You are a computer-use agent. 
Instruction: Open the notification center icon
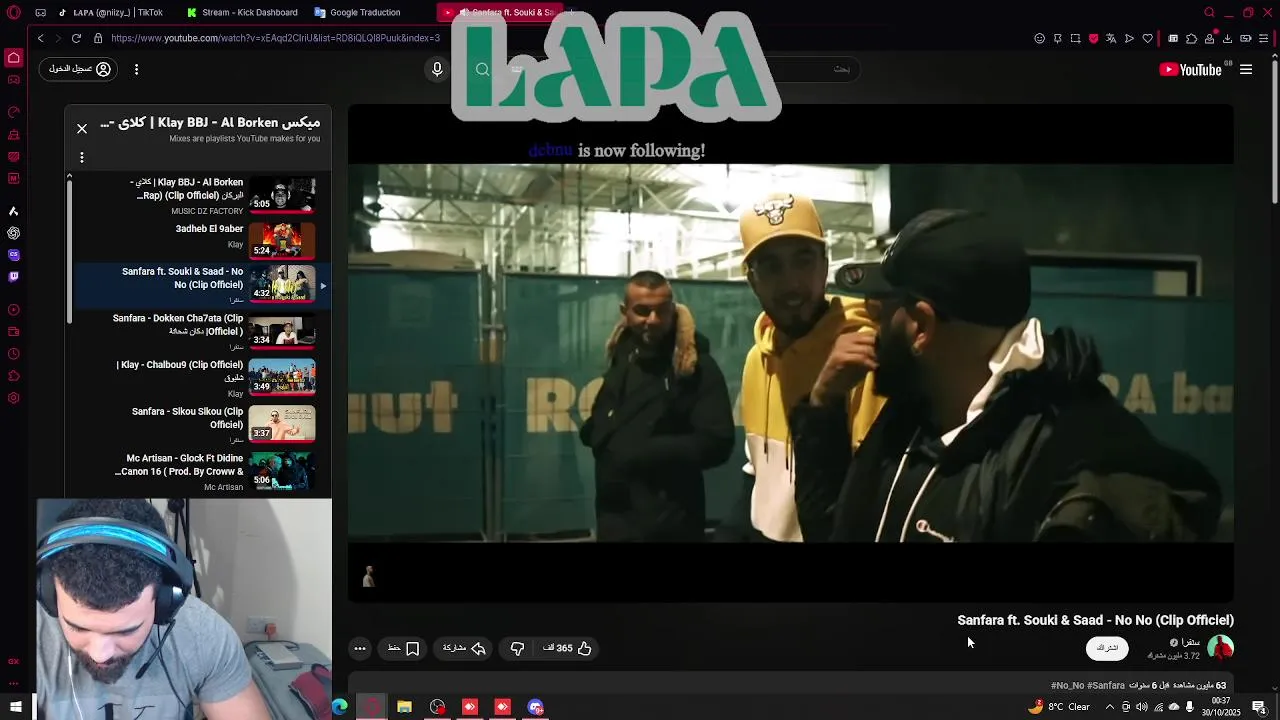coord(1259,707)
